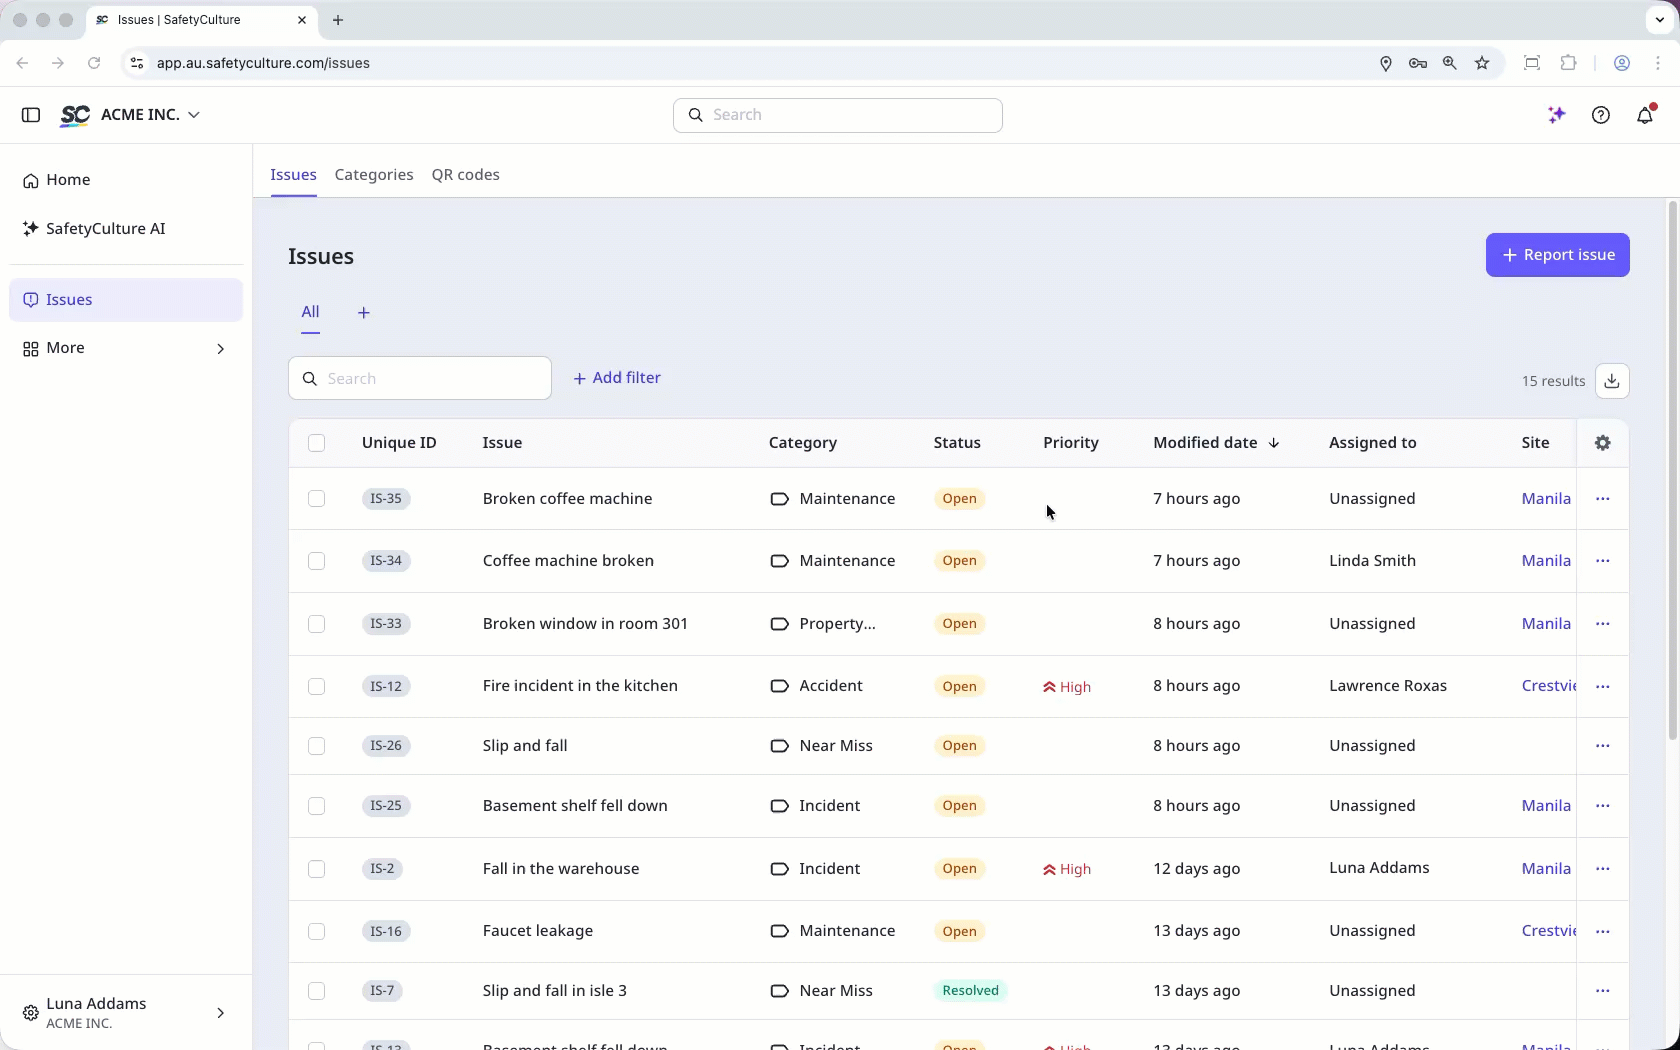Click the High priority on IS-2 row
This screenshot has width=1680, height=1050.
point(1067,870)
